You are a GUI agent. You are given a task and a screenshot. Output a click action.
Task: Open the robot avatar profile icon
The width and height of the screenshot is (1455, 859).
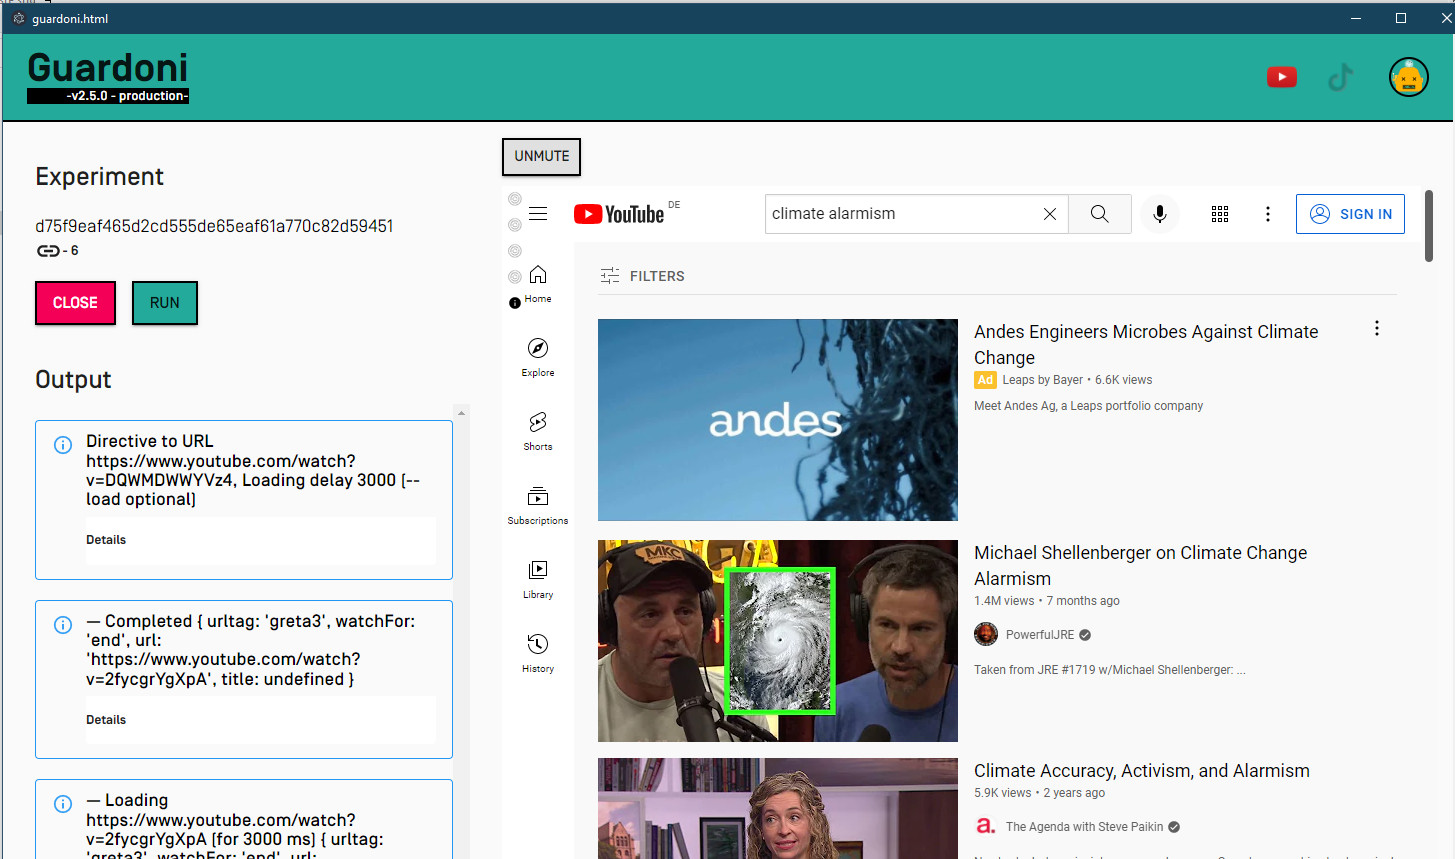click(1408, 77)
